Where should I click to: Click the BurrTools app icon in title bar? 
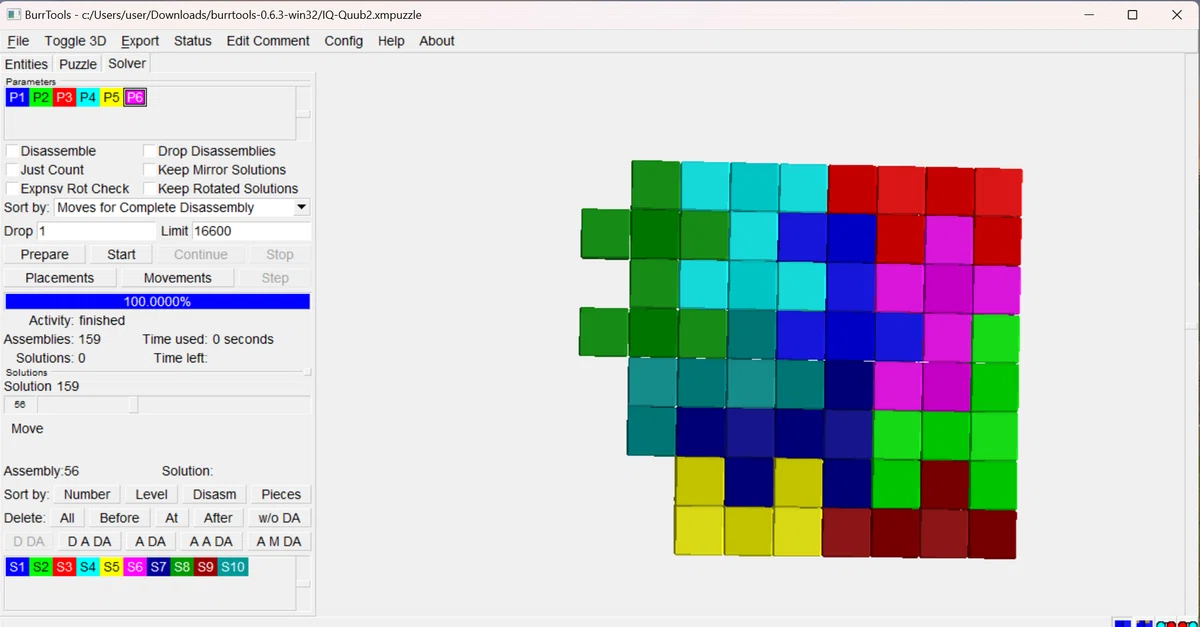[x=14, y=15]
